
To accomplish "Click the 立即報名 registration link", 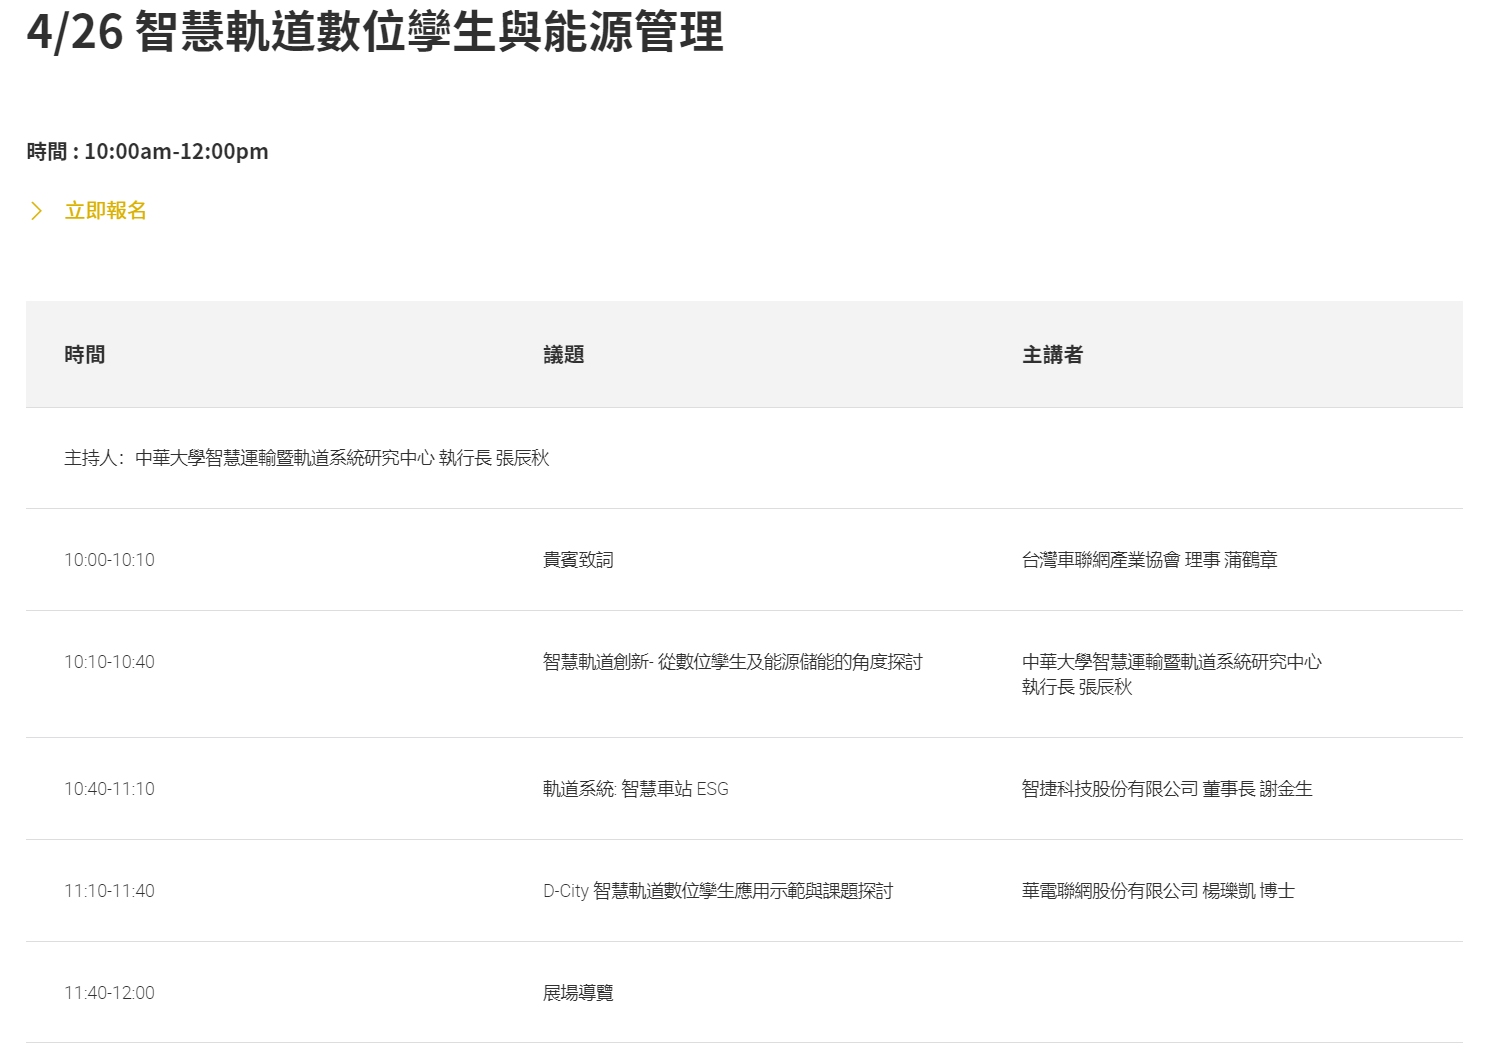I will [x=105, y=211].
